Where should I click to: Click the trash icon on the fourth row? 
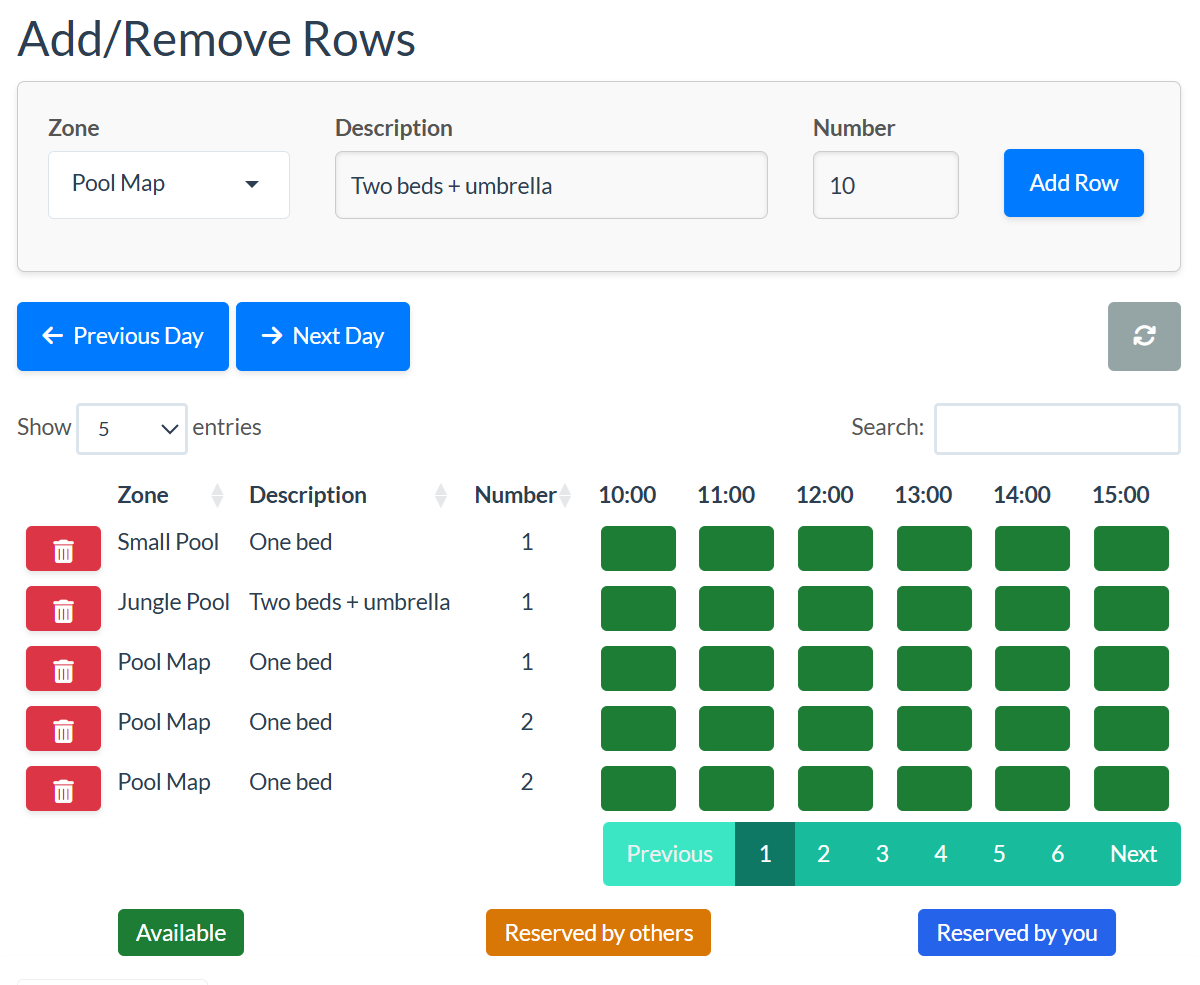click(x=63, y=728)
